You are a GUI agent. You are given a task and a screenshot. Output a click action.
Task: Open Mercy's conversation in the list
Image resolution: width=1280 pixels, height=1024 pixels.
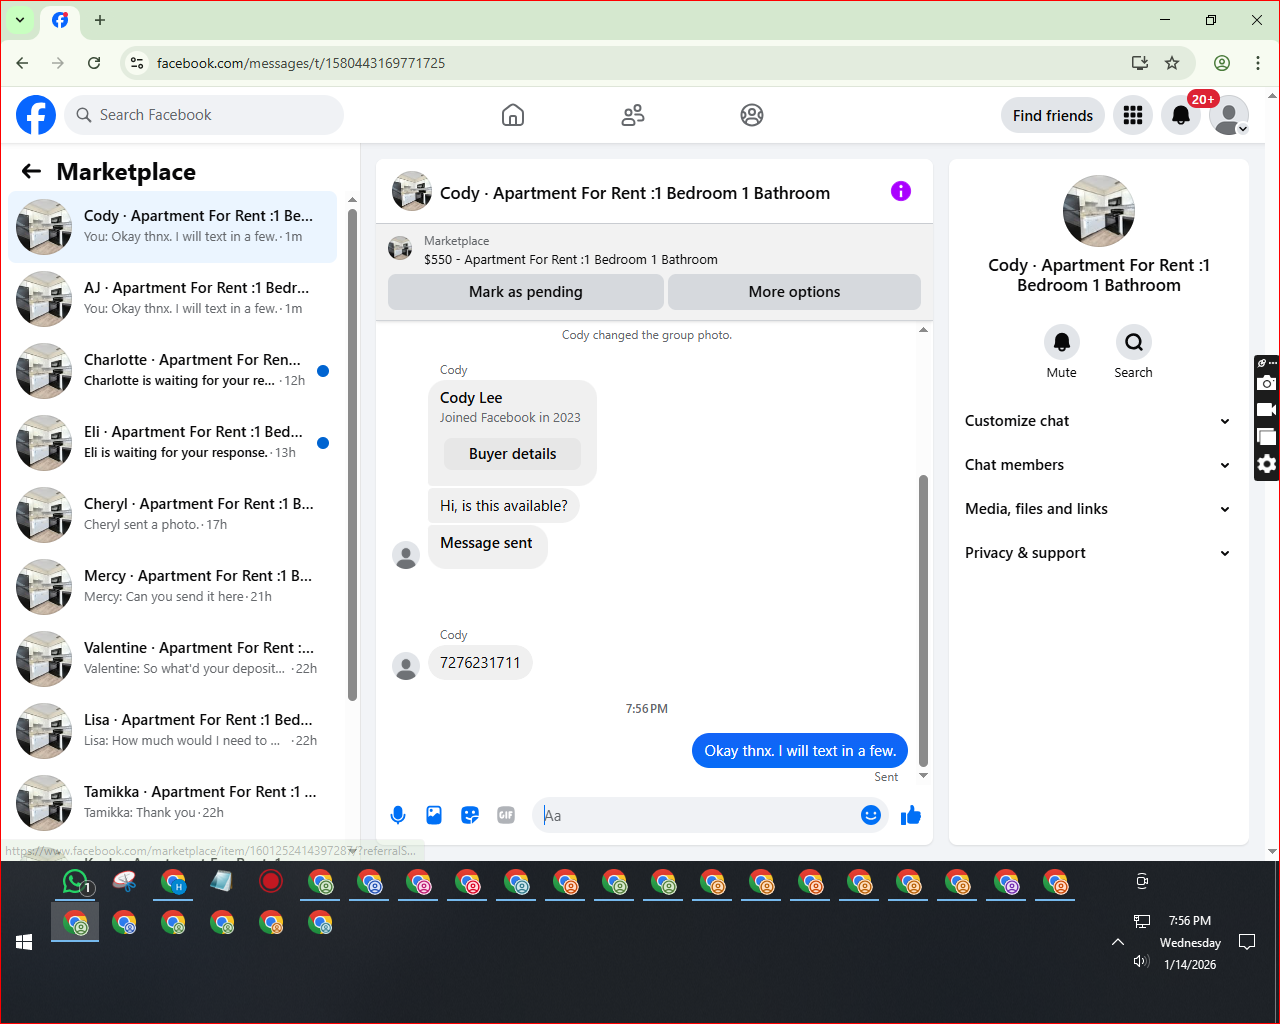[x=172, y=587]
